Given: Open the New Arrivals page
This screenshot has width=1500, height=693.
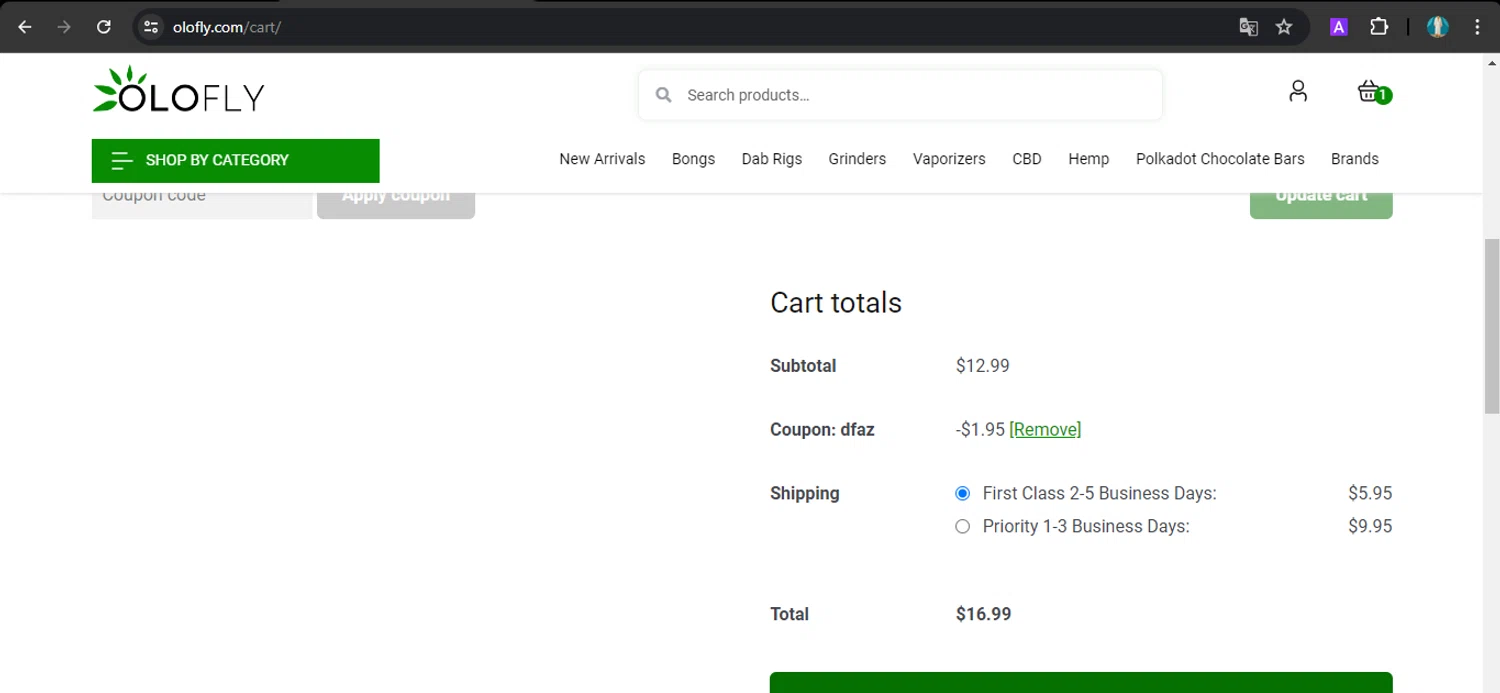Looking at the screenshot, I should (x=602, y=159).
